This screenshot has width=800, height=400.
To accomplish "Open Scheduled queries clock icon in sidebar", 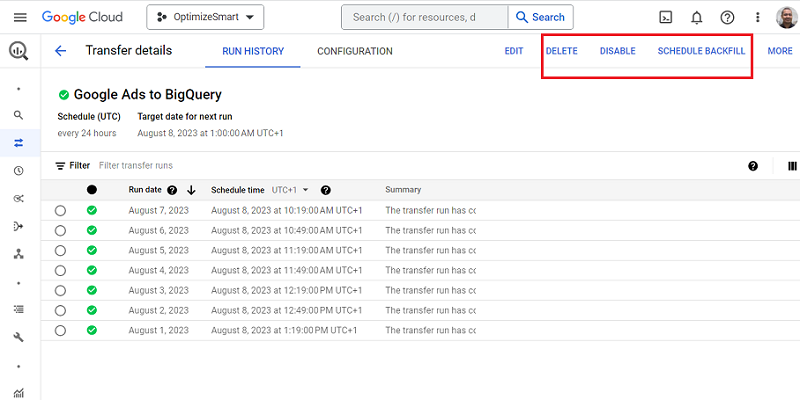I will point(19,171).
